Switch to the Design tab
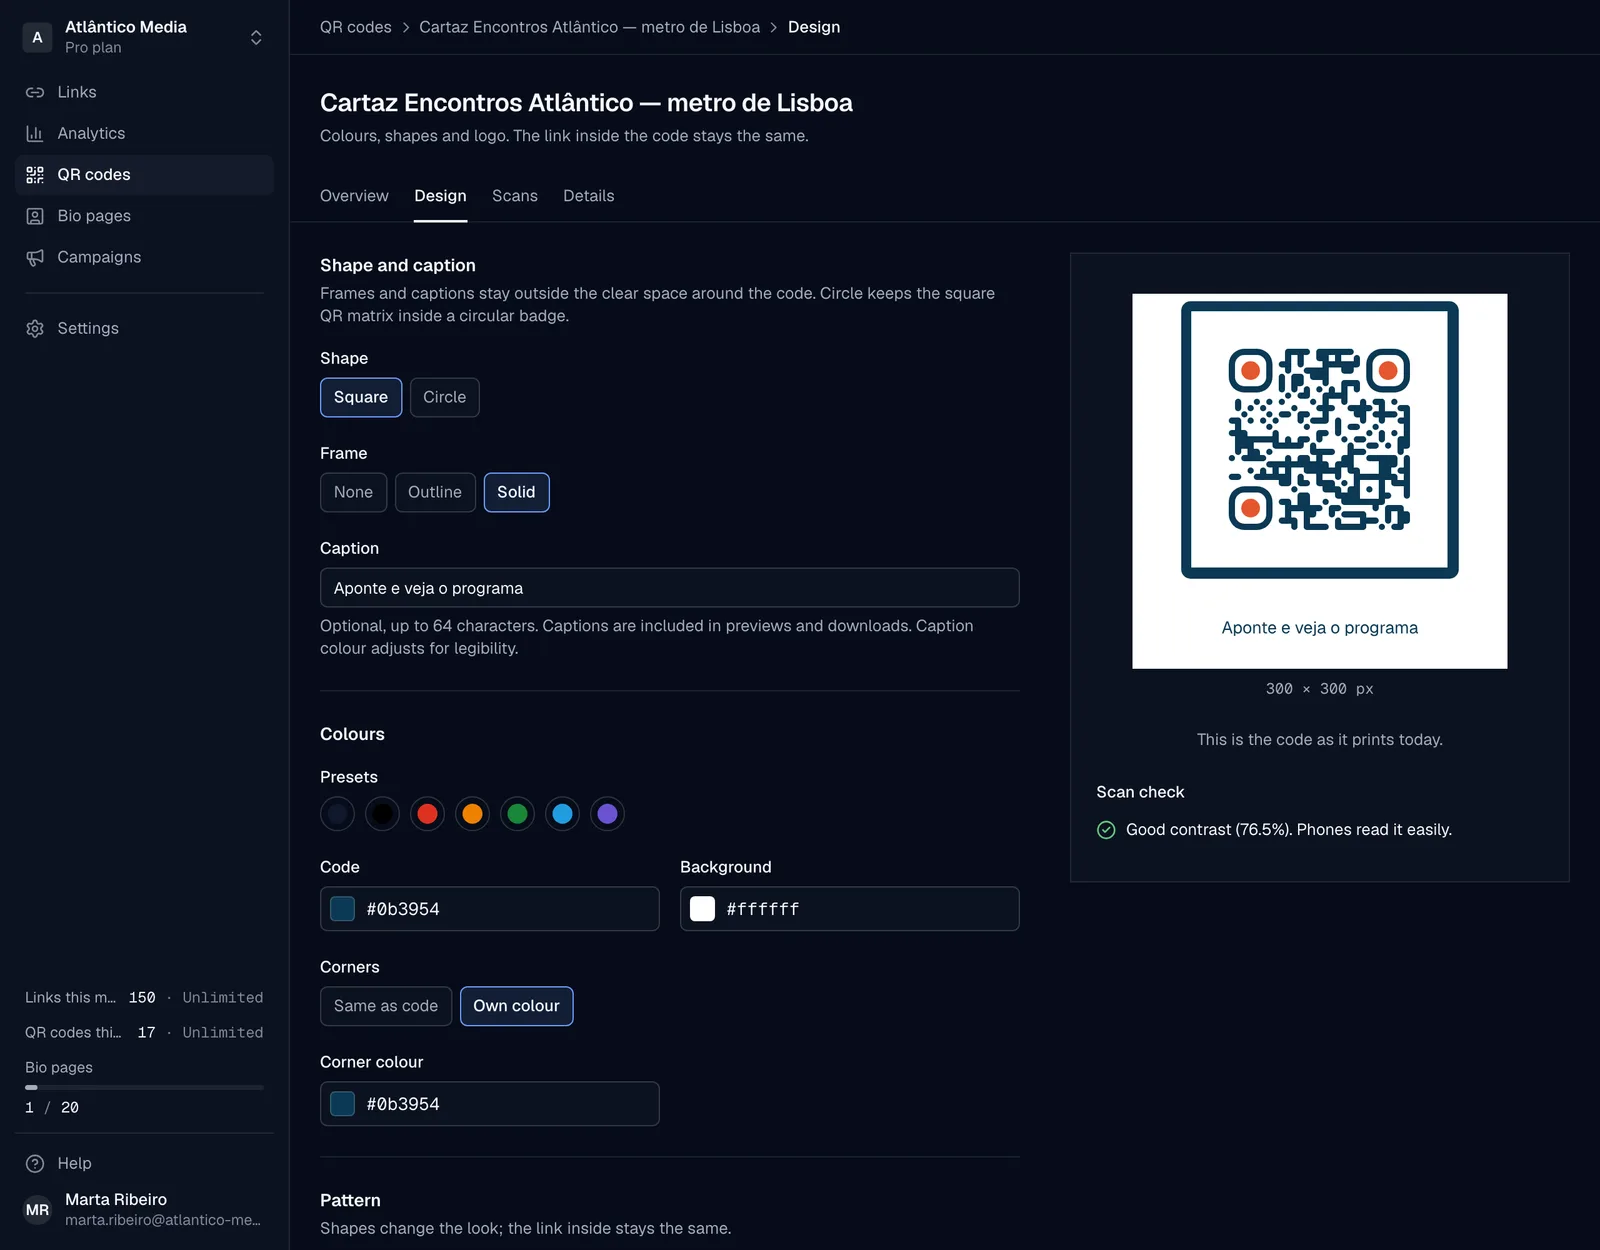The width and height of the screenshot is (1600, 1250). click(x=440, y=196)
